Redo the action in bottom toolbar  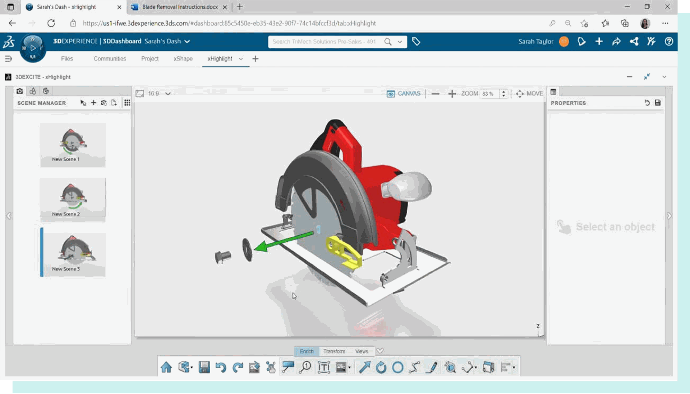coord(238,367)
